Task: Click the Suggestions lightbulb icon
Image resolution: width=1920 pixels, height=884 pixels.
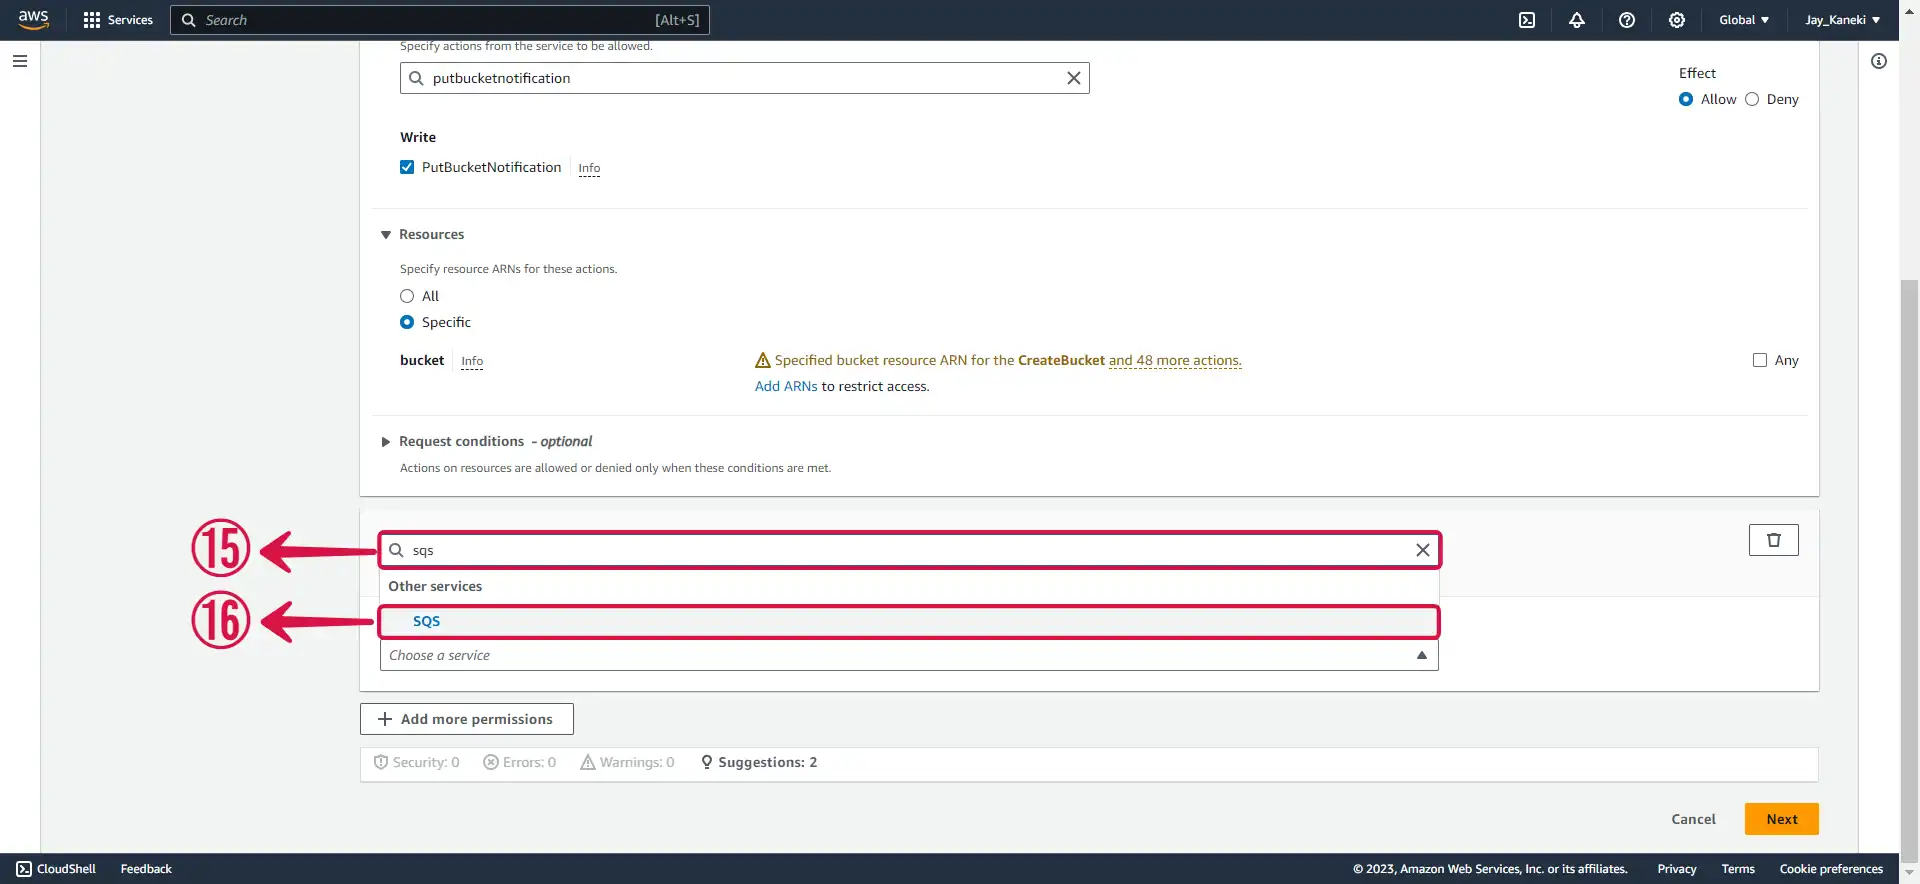Action: (x=707, y=762)
